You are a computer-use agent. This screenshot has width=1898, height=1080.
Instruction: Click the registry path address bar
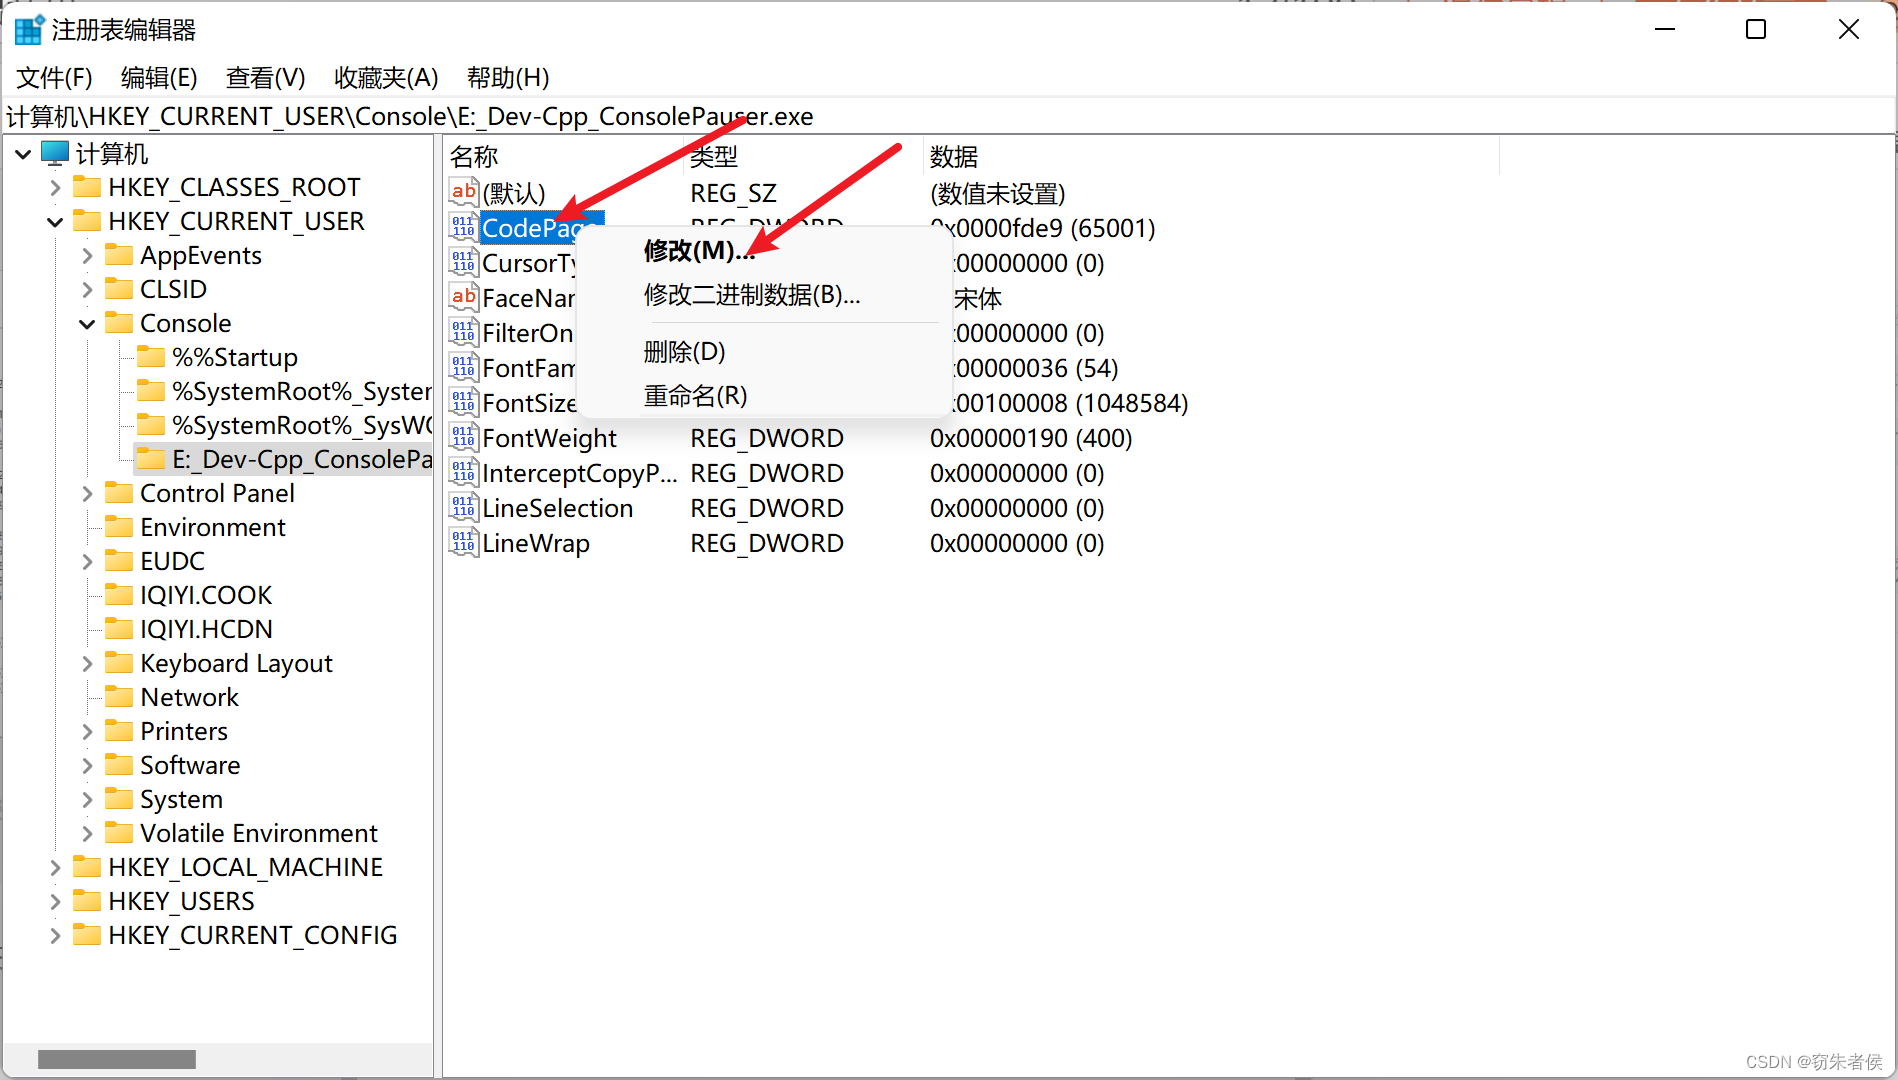(948, 116)
